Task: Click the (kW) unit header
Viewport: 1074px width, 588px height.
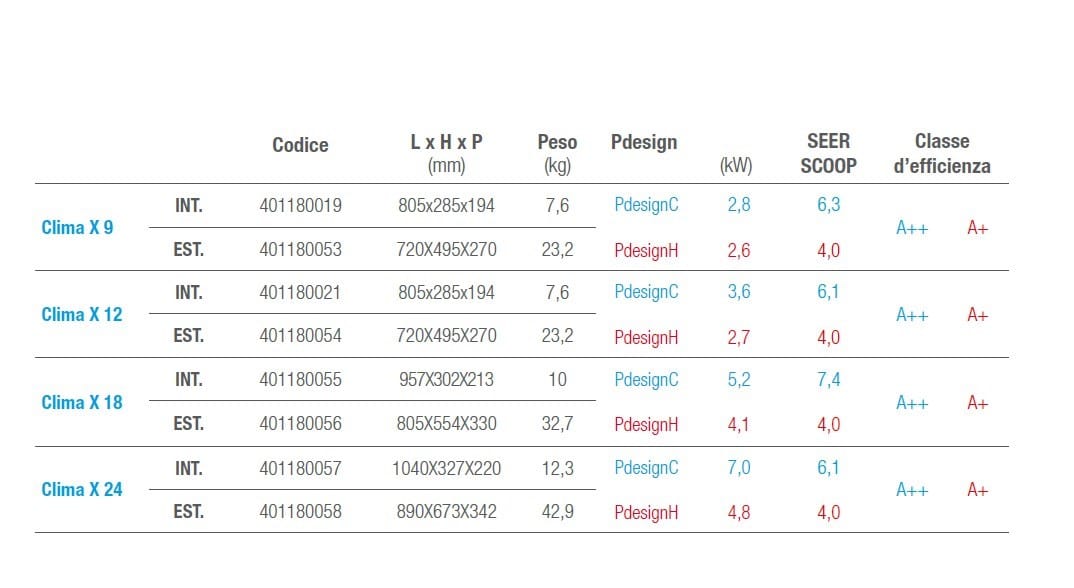Action: 736,166
